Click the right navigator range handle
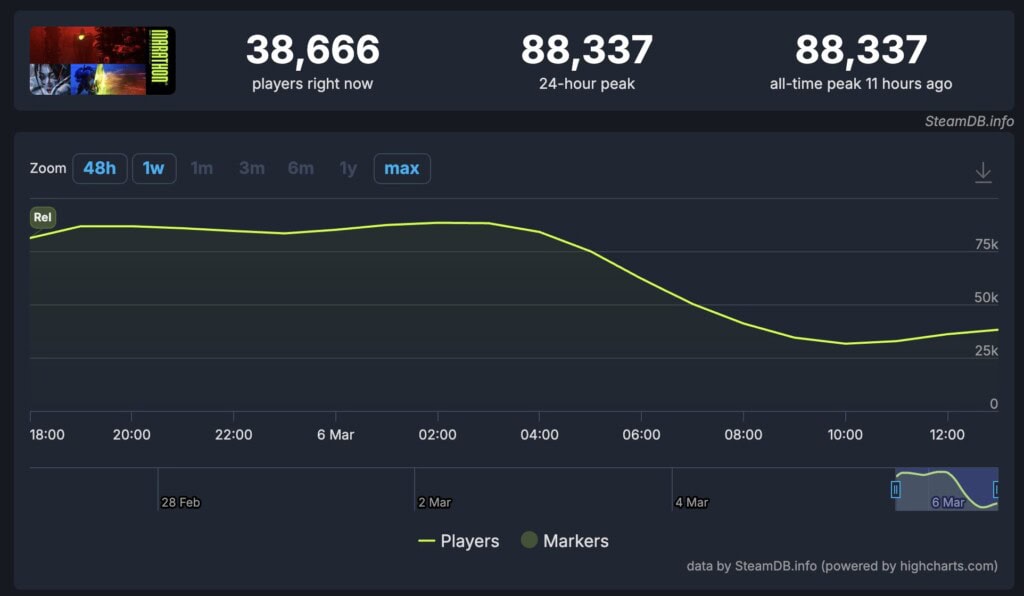Image resolution: width=1024 pixels, height=596 pixels. click(996, 489)
